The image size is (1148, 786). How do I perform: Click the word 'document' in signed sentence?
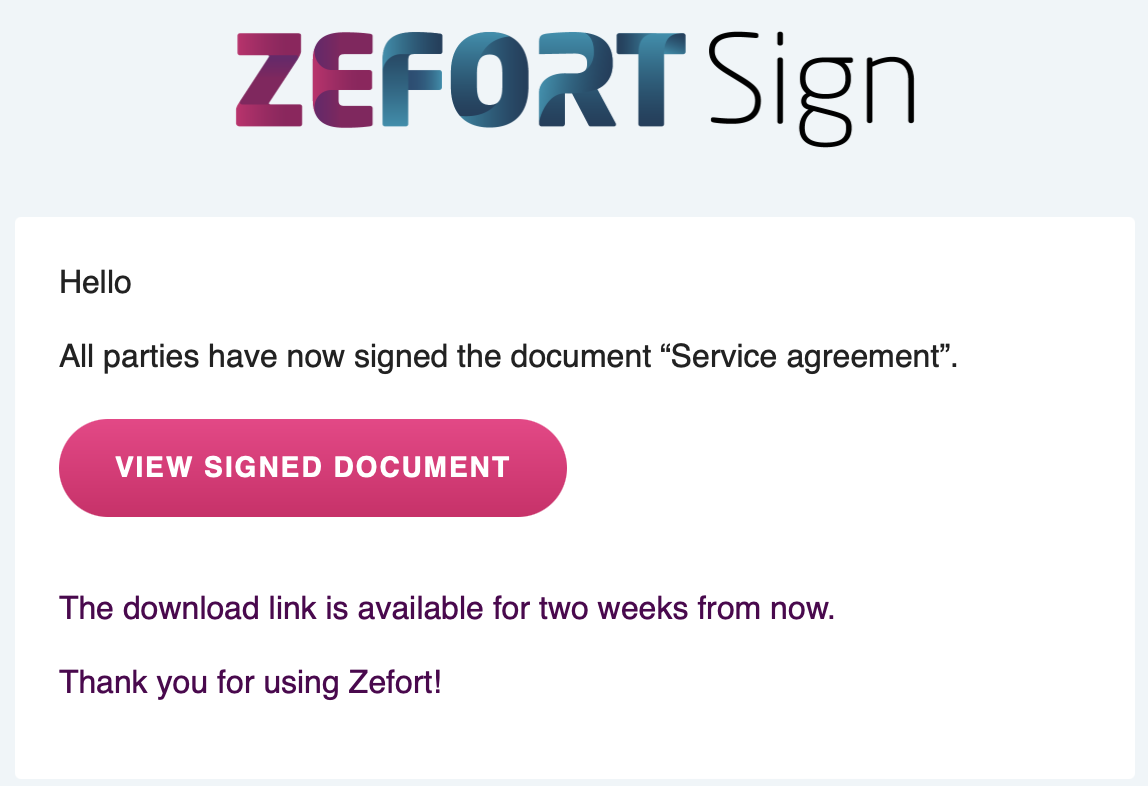tap(581, 356)
